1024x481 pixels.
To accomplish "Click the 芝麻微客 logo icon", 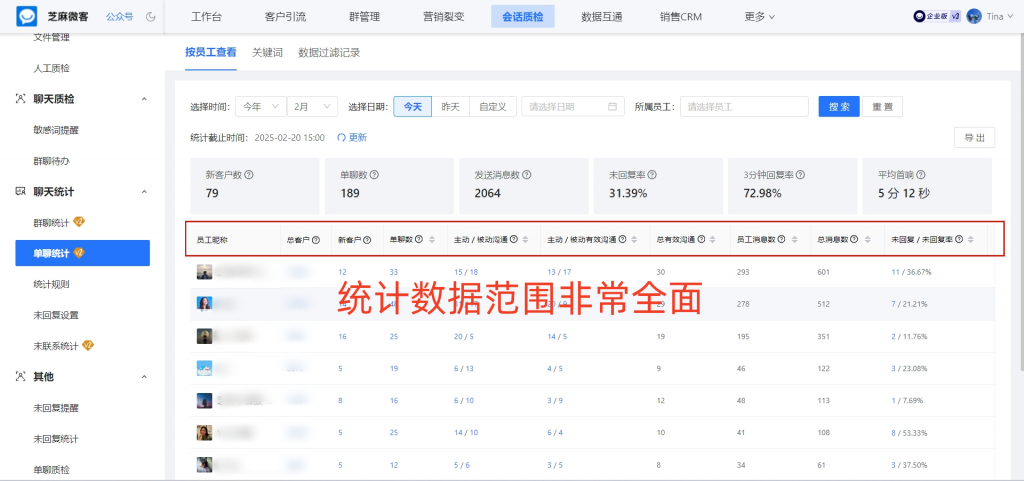I will coord(26,16).
